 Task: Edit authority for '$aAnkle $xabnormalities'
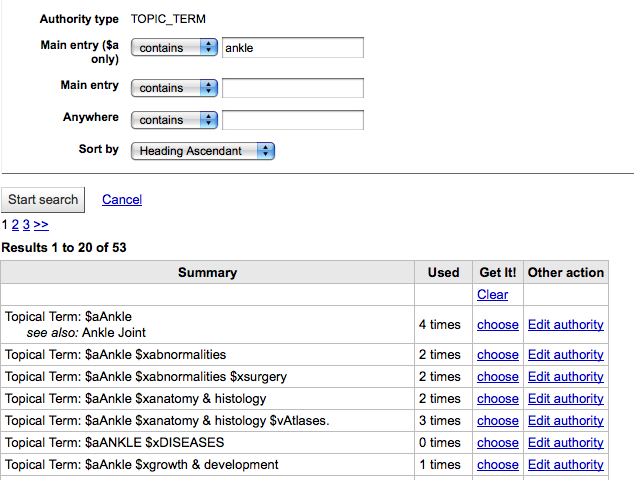tap(565, 355)
